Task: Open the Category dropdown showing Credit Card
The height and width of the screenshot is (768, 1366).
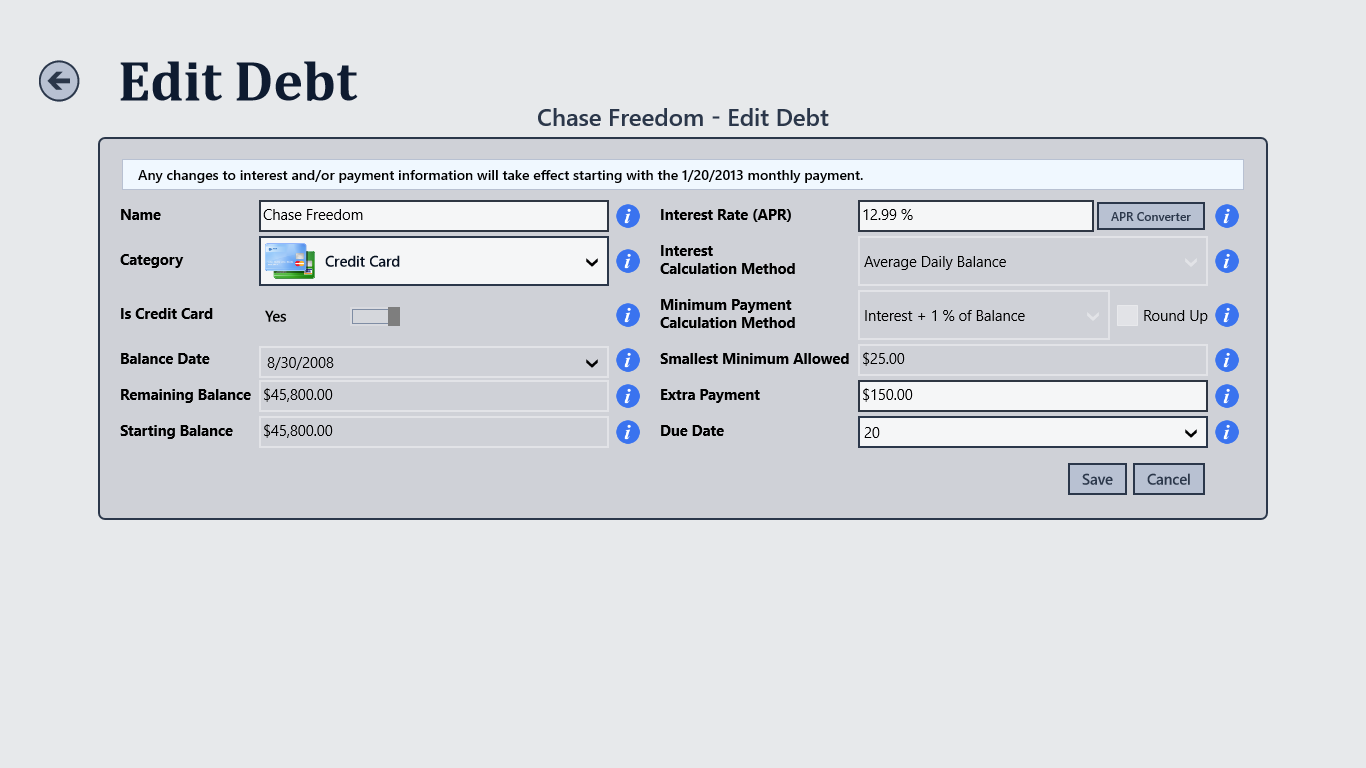Action: (433, 261)
